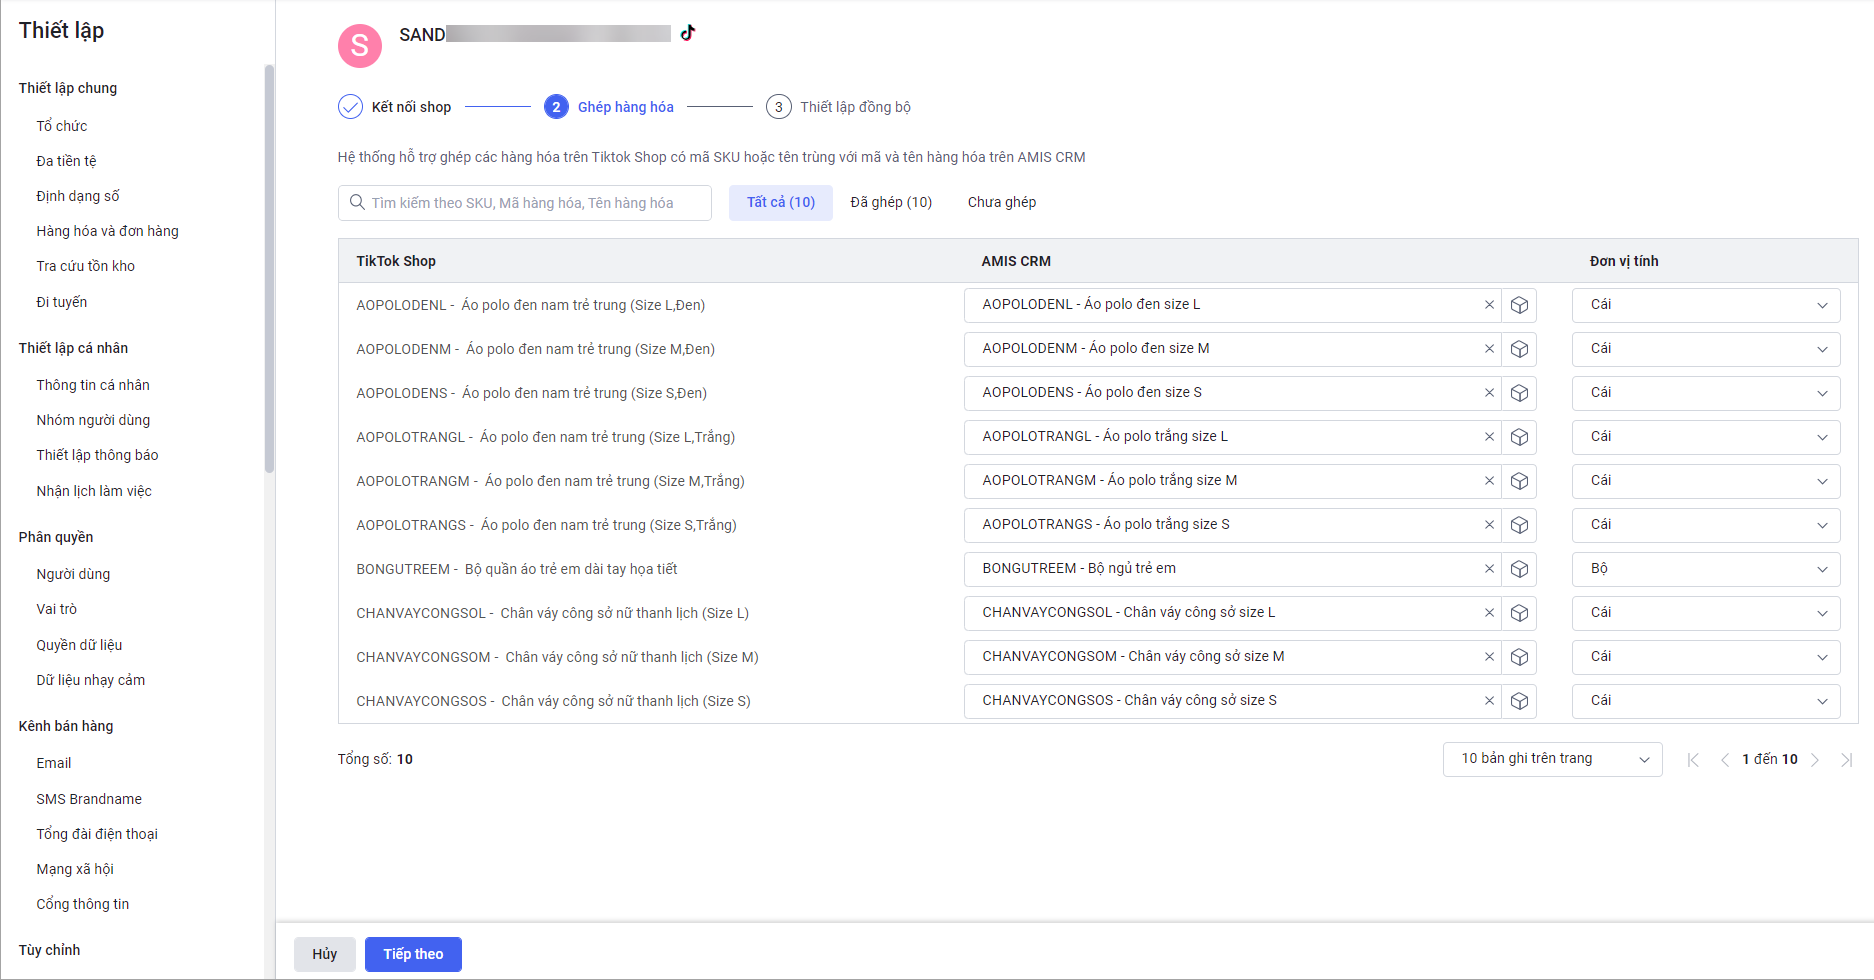The image size is (1874, 980).
Task: Click the TikTok logo beside shop name
Action: pos(688,33)
